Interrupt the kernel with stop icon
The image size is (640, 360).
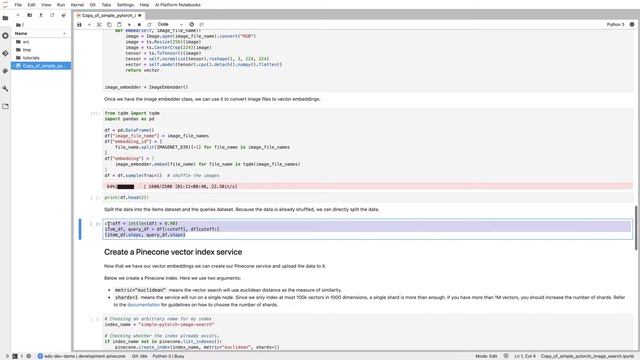(139, 24)
